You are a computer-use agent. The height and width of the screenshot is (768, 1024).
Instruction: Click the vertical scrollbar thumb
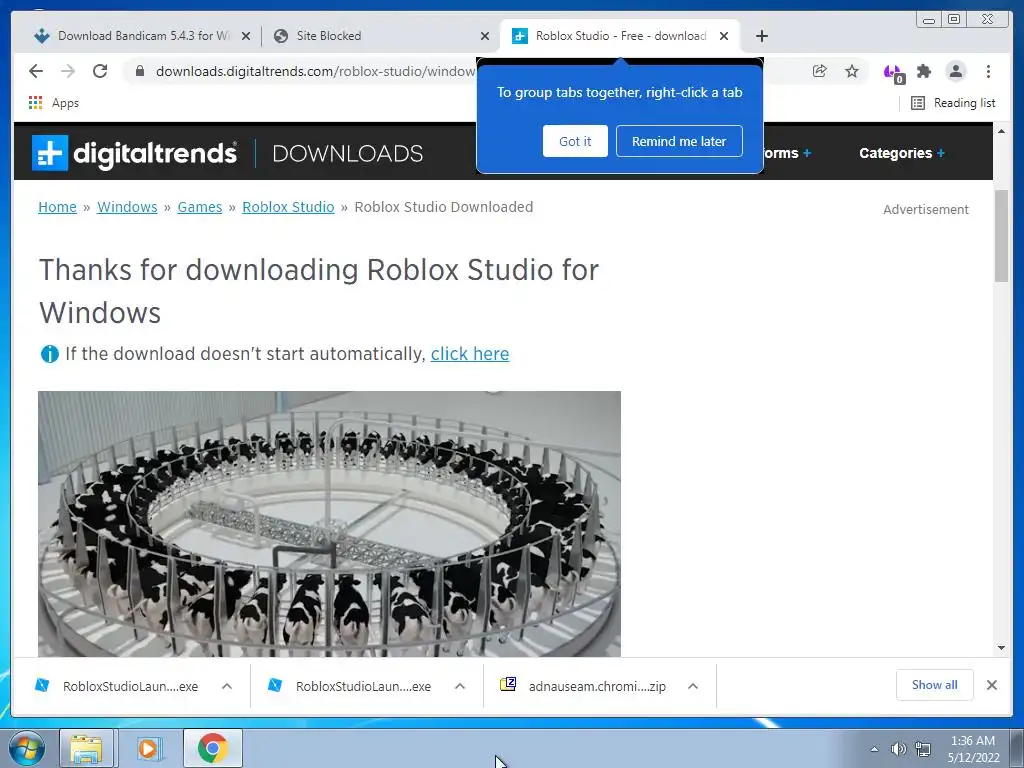[x=1001, y=236]
